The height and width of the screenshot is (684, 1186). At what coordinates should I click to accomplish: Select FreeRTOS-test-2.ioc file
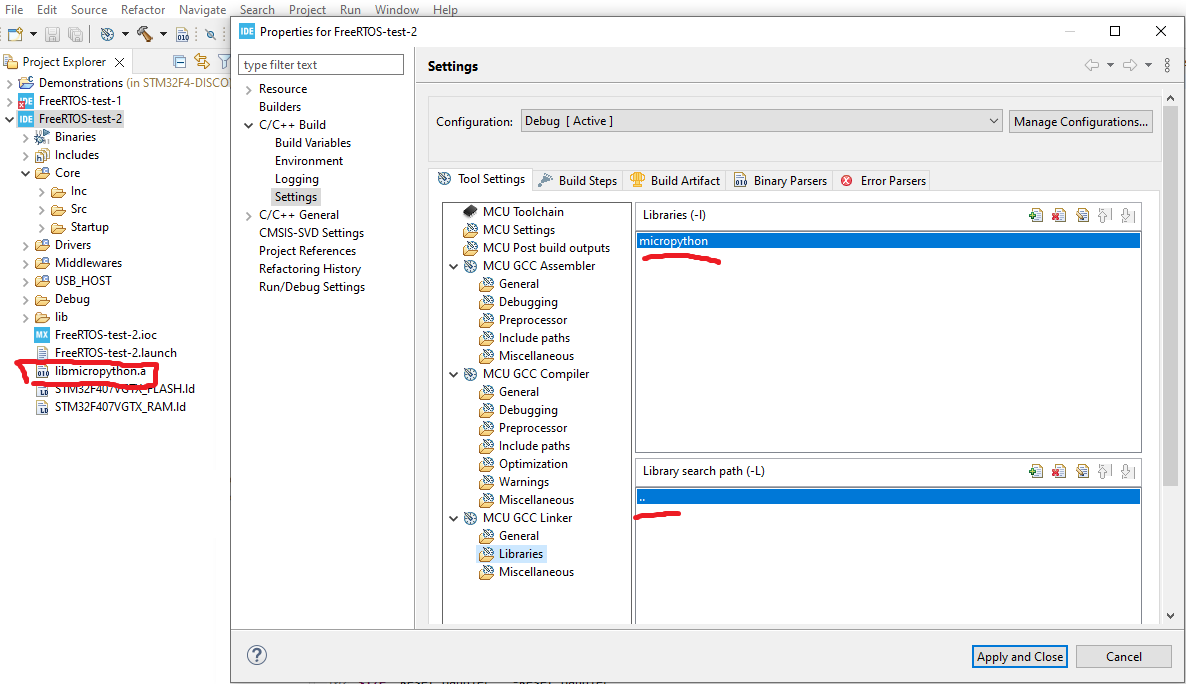pyautogui.click(x=105, y=334)
